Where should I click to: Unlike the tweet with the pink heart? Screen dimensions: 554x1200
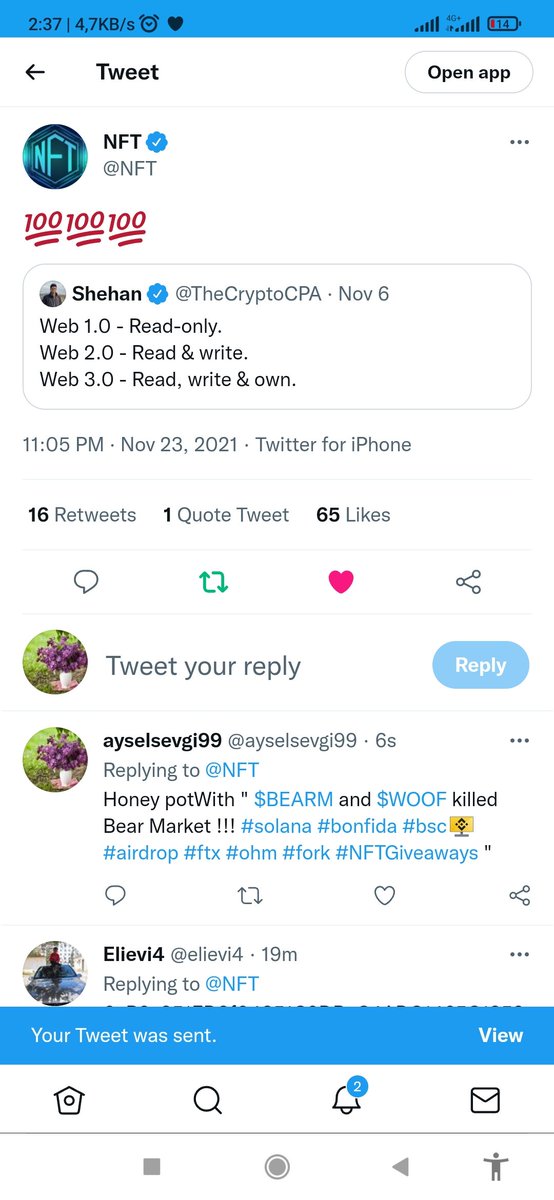(x=341, y=581)
